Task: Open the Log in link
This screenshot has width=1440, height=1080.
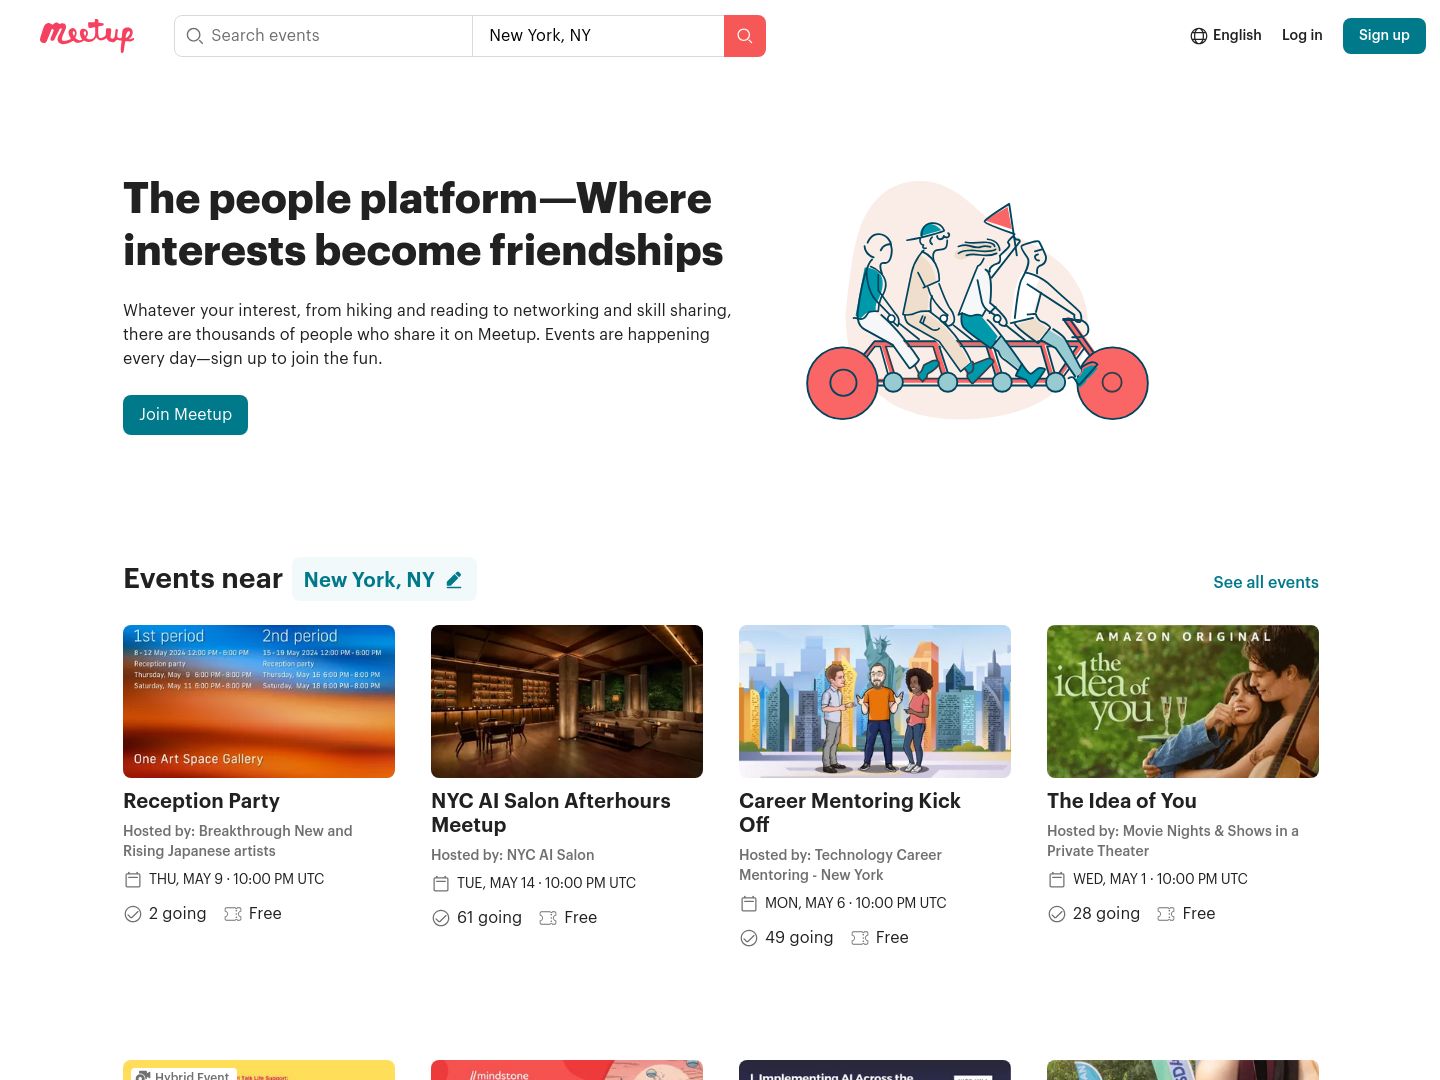Action: click(x=1302, y=35)
